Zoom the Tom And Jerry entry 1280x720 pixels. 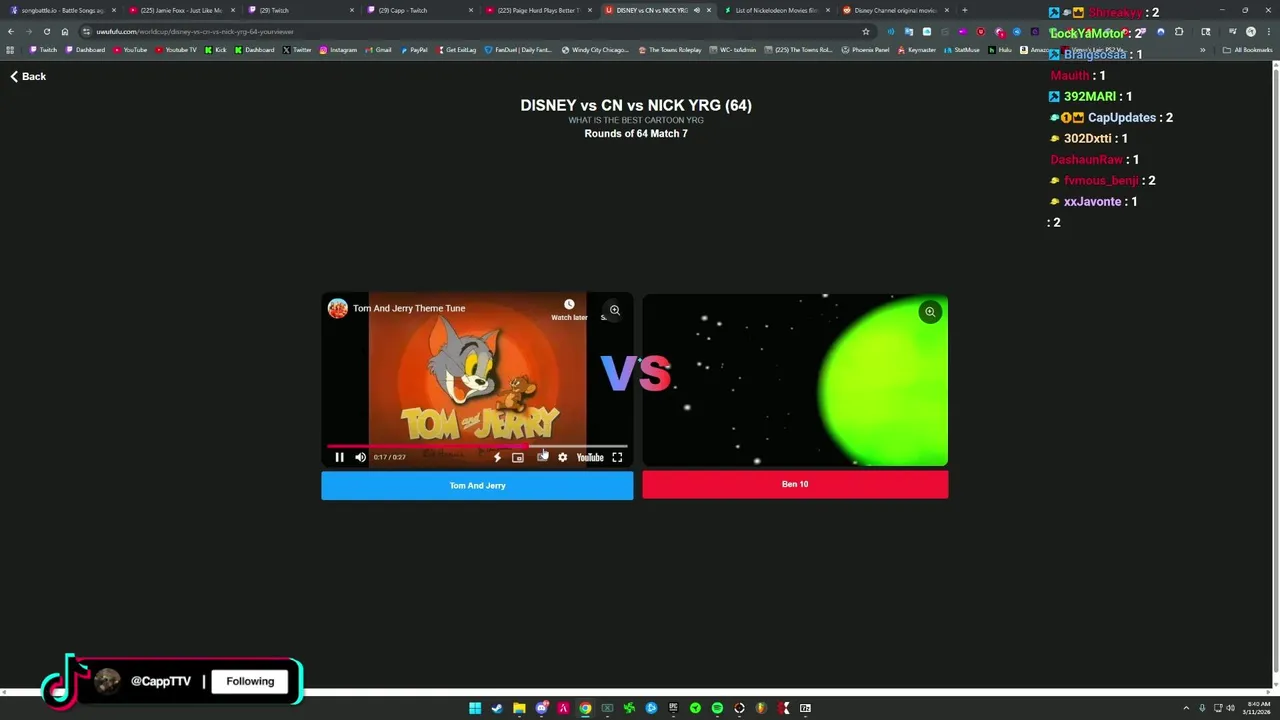click(615, 310)
